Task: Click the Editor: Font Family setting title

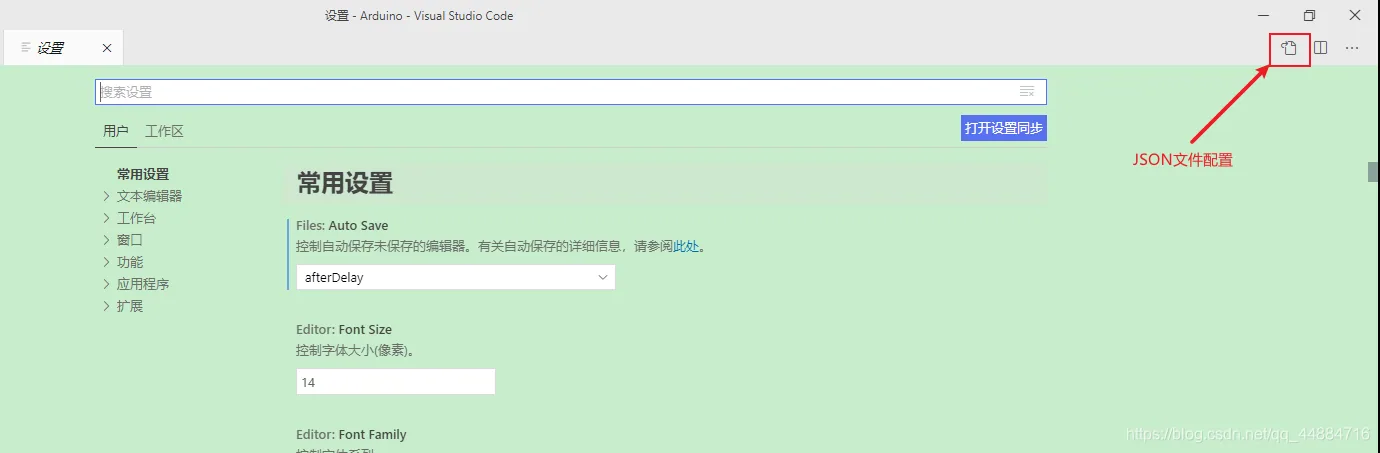Action: pyautogui.click(x=351, y=435)
